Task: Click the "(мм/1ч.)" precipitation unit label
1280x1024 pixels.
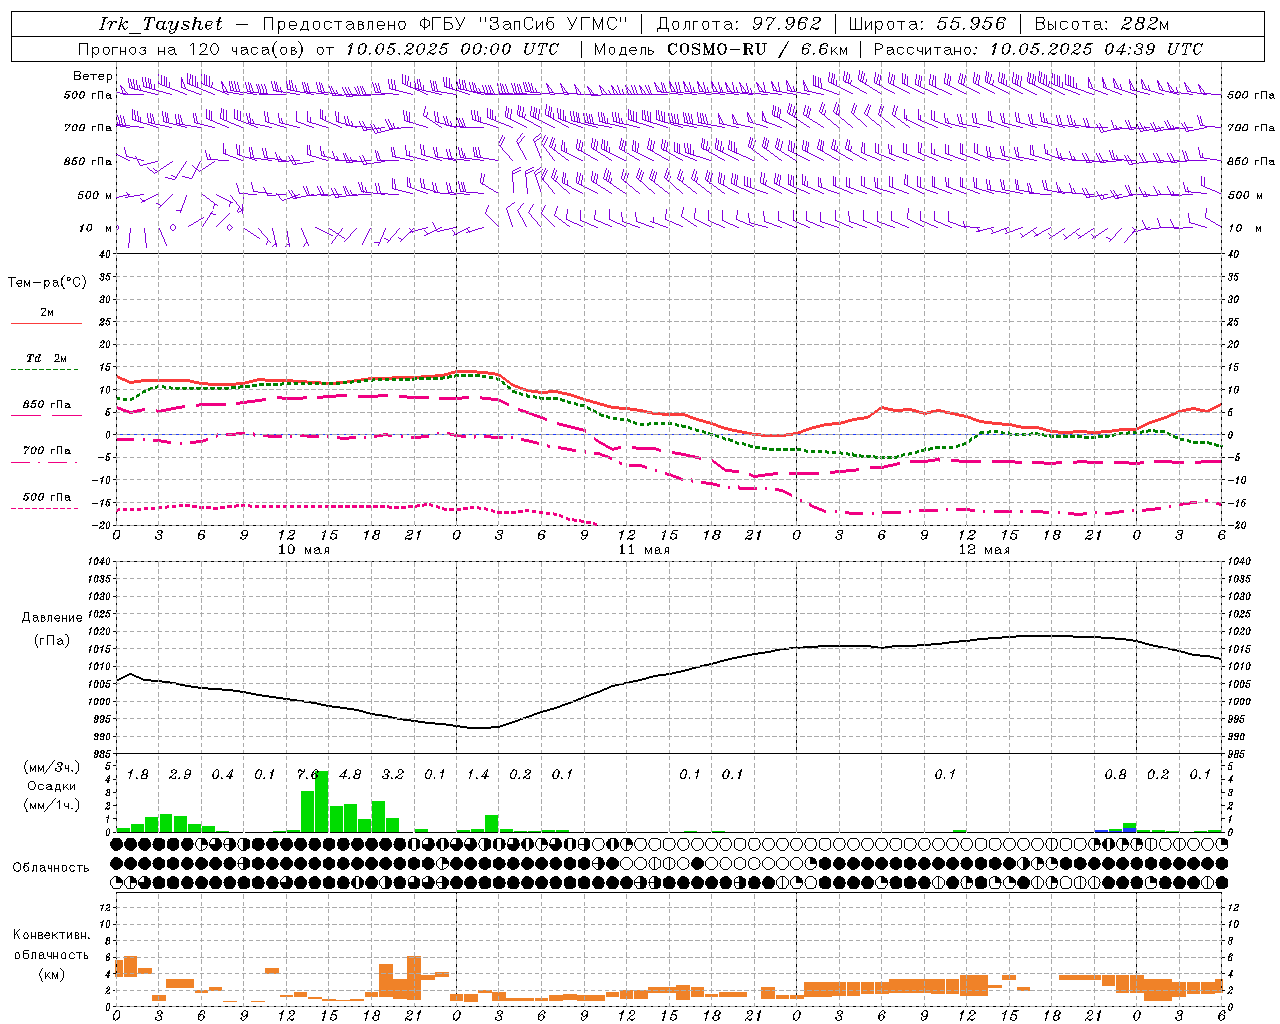Action: 52,805
